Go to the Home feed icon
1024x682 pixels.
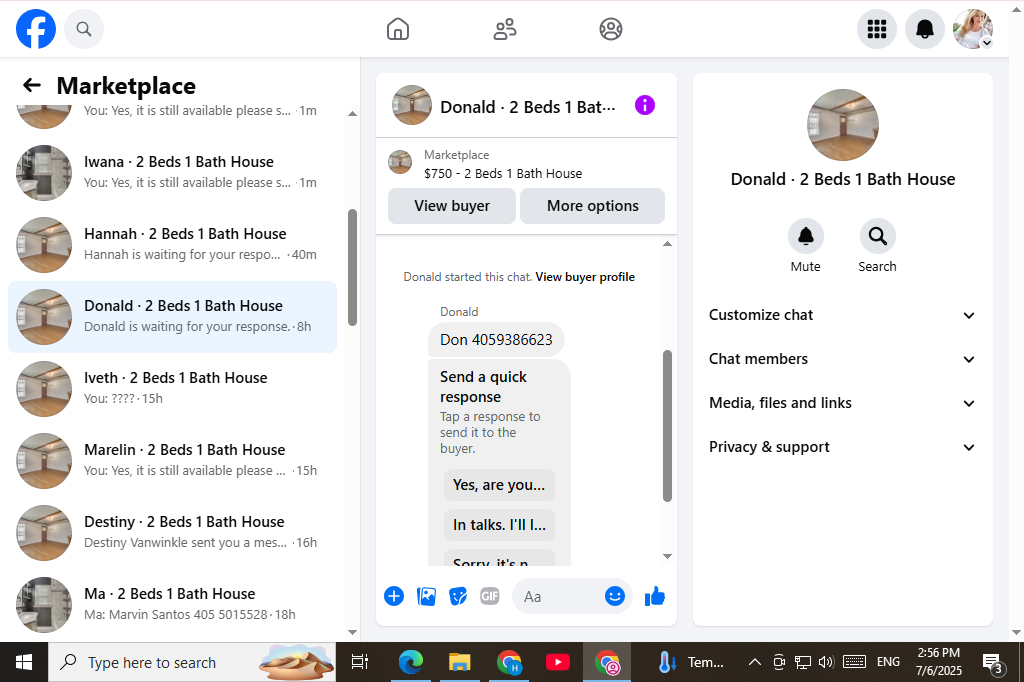click(x=398, y=29)
